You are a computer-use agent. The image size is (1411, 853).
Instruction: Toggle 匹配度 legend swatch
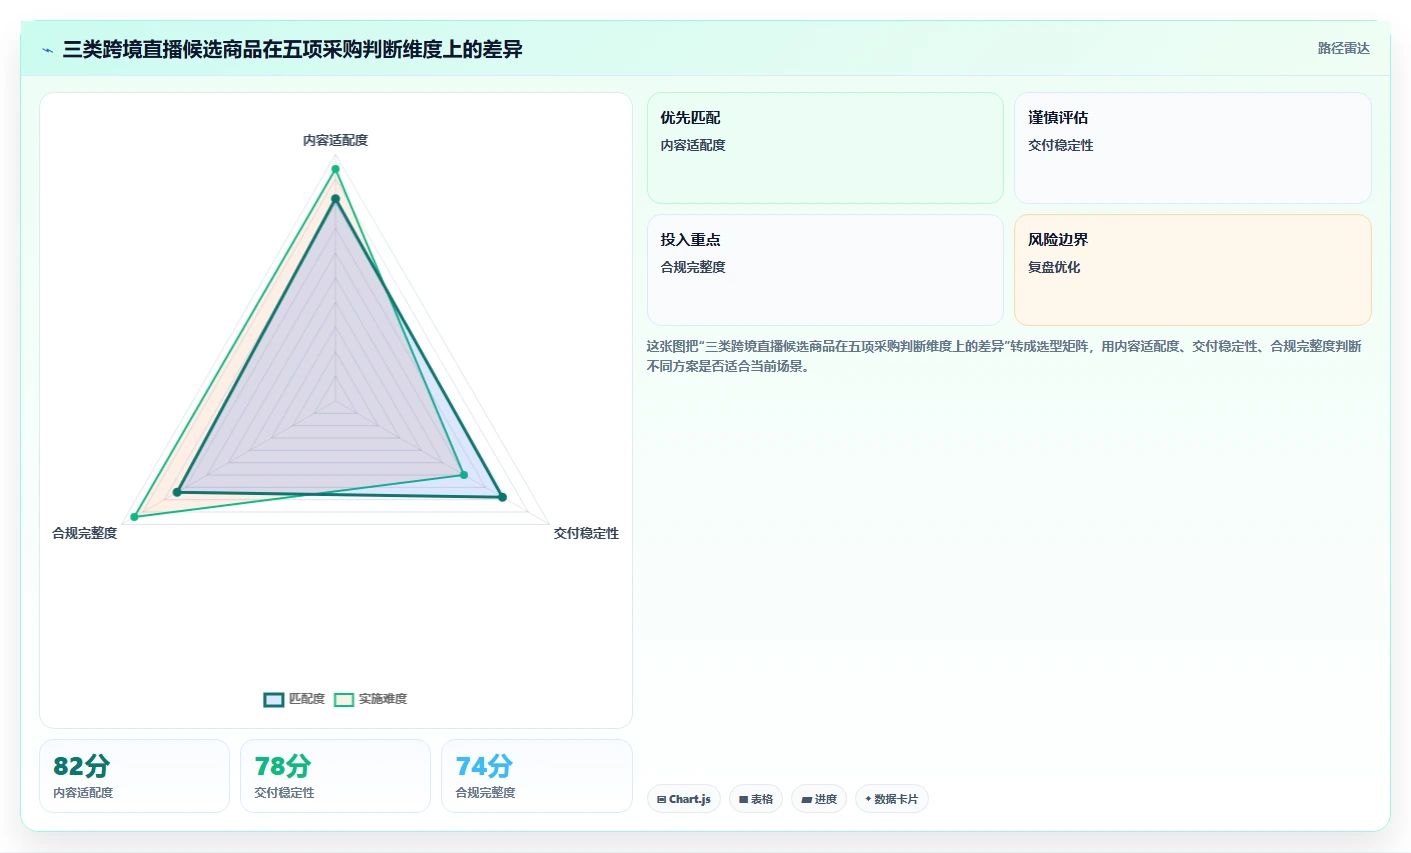tap(274, 699)
